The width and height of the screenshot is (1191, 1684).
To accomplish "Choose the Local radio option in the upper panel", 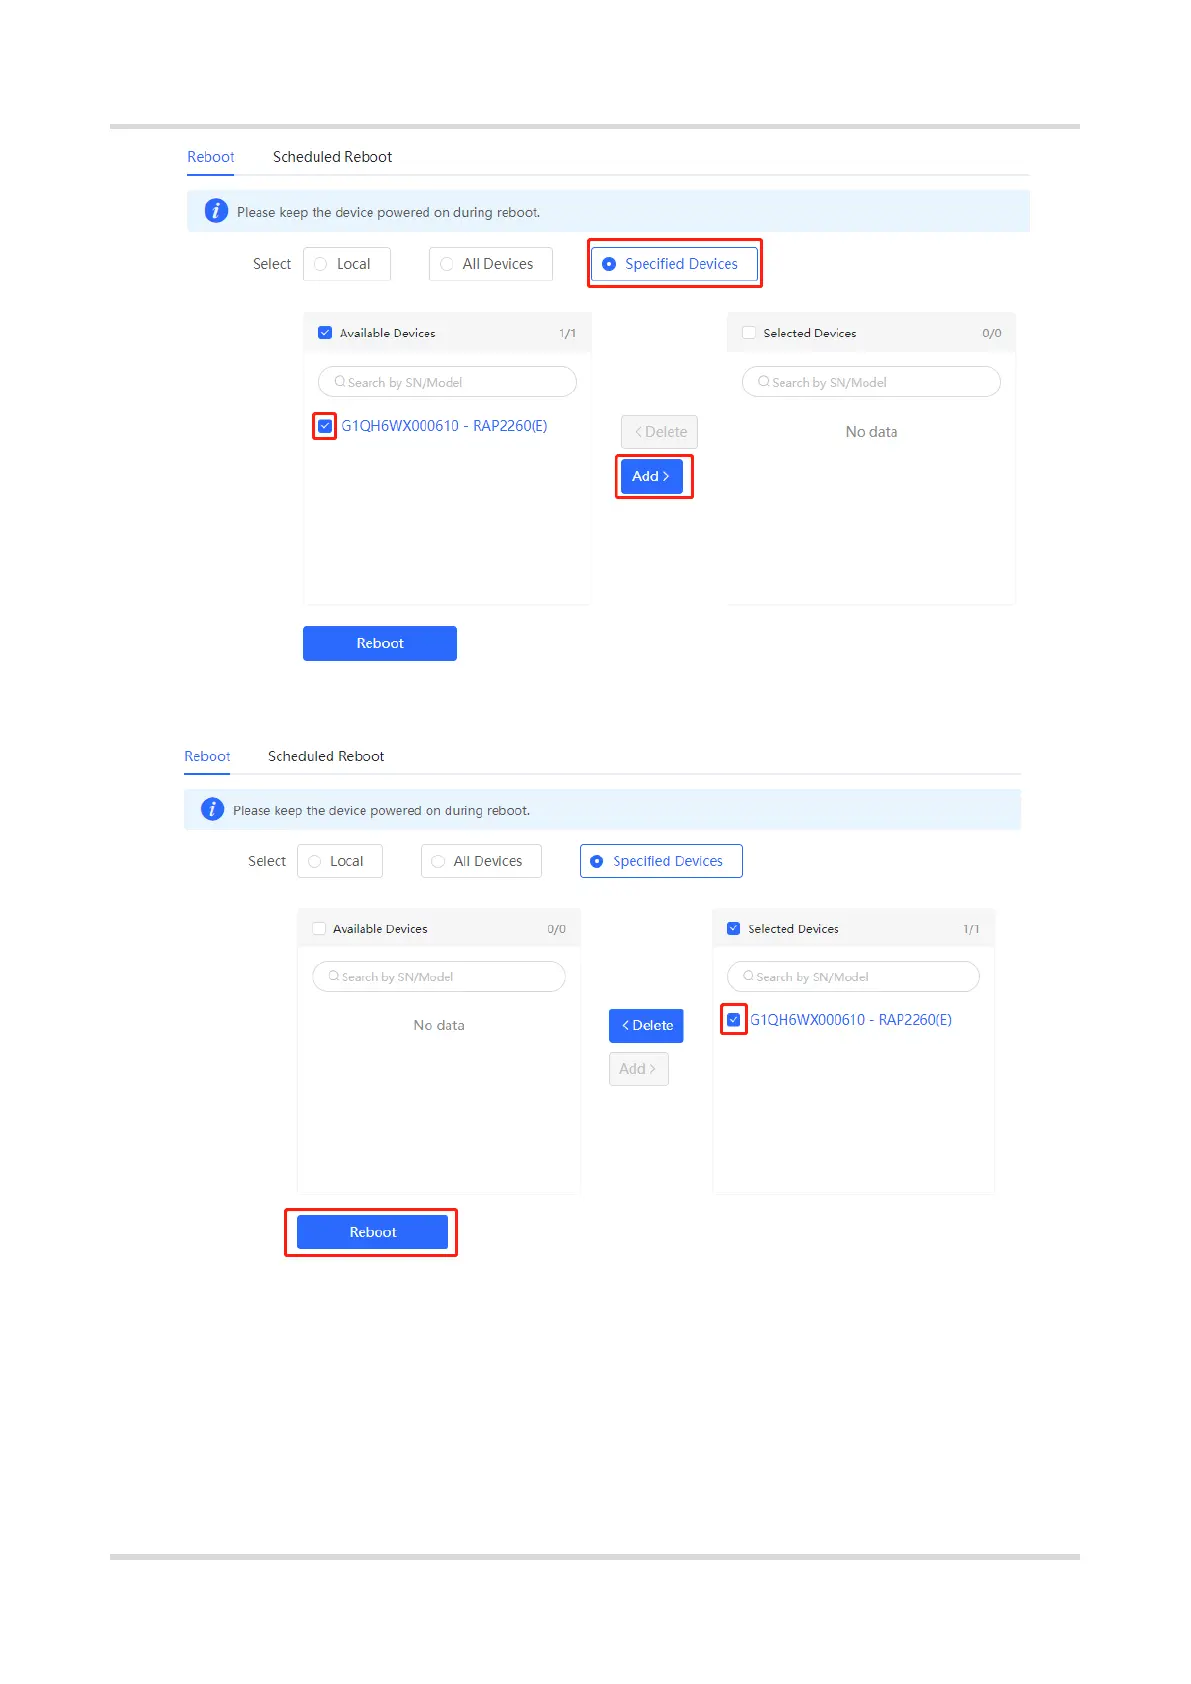I will [x=346, y=264].
